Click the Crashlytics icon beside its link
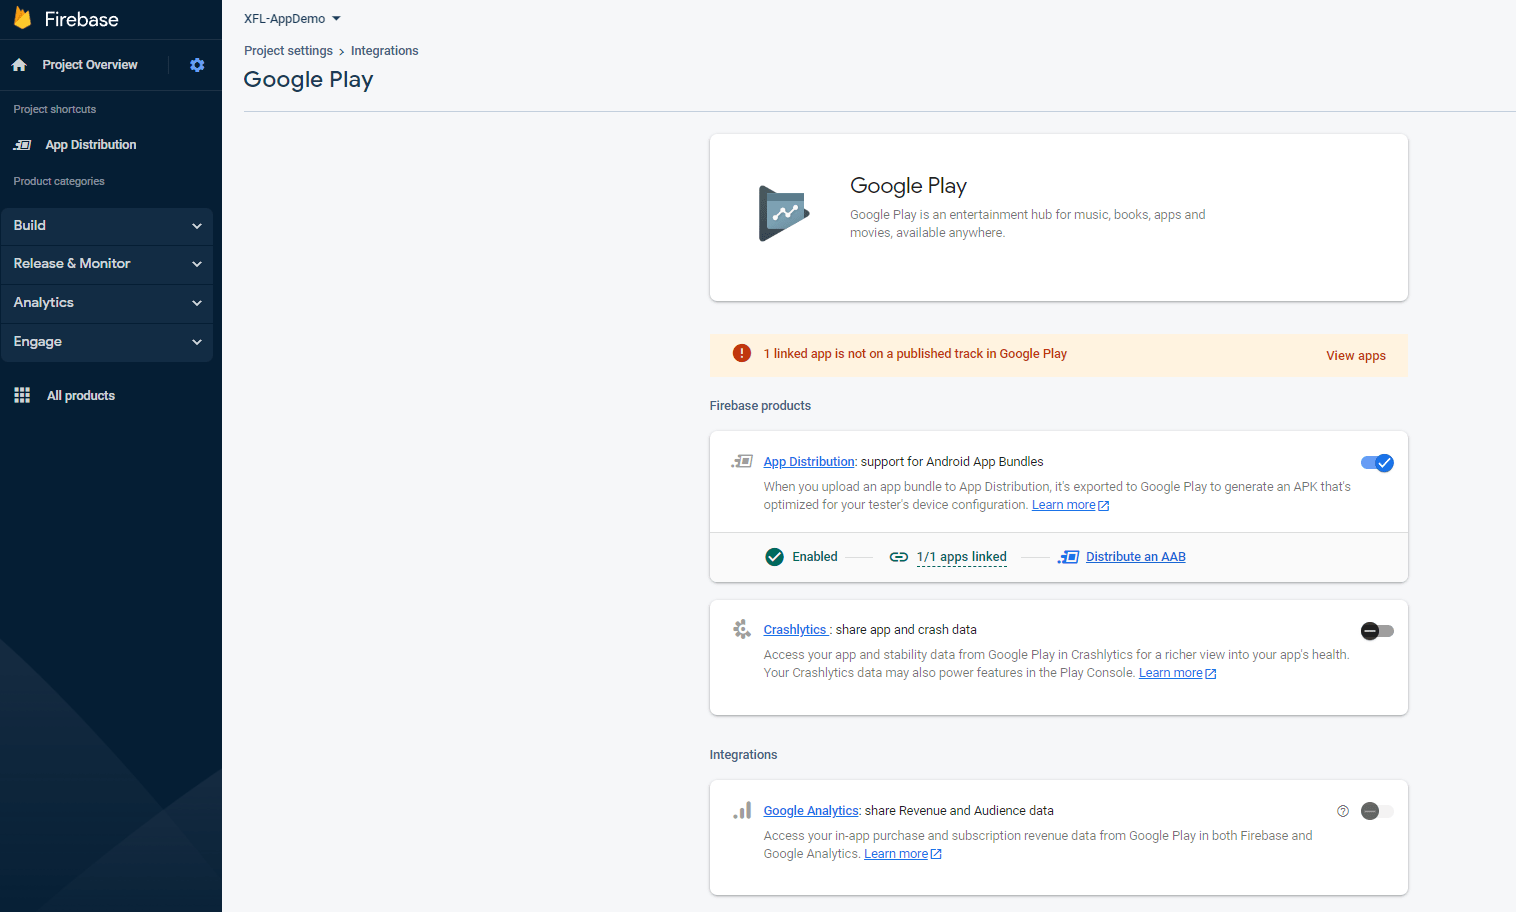The image size is (1516, 912). pos(741,629)
